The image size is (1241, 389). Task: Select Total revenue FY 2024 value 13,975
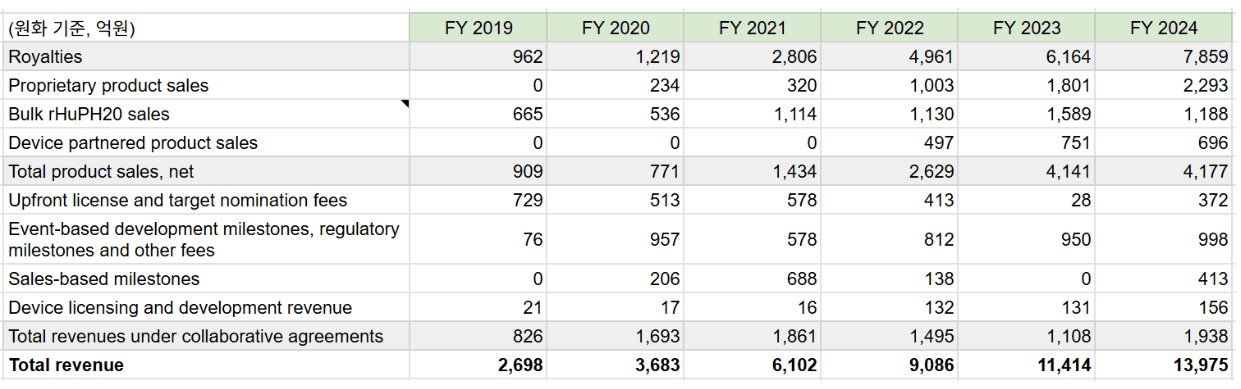point(1163,365)
